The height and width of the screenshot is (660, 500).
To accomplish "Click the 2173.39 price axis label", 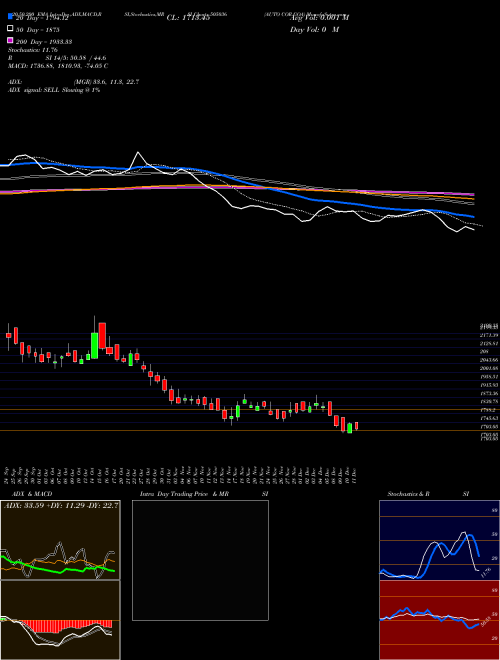I will (x=489, y=335).
